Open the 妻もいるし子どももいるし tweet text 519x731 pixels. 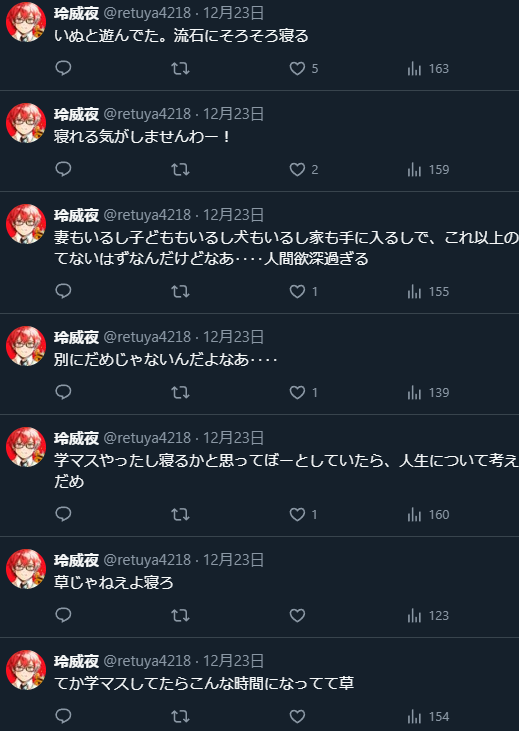coord(286,248)
